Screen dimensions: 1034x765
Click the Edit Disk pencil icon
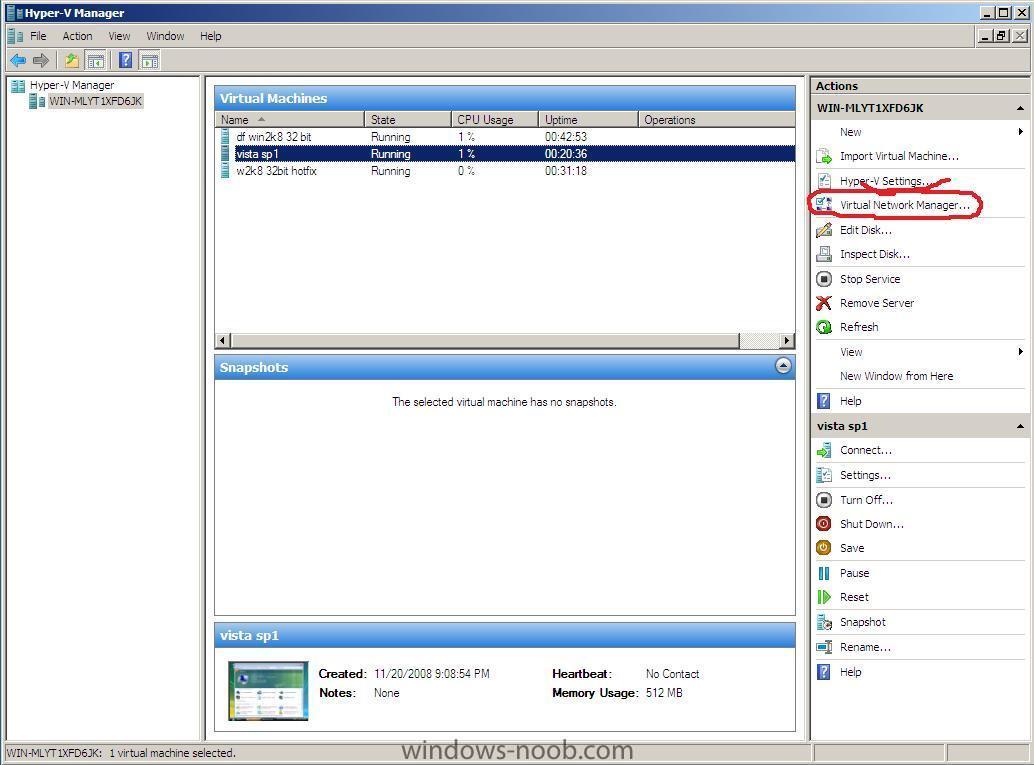point(824,230)
